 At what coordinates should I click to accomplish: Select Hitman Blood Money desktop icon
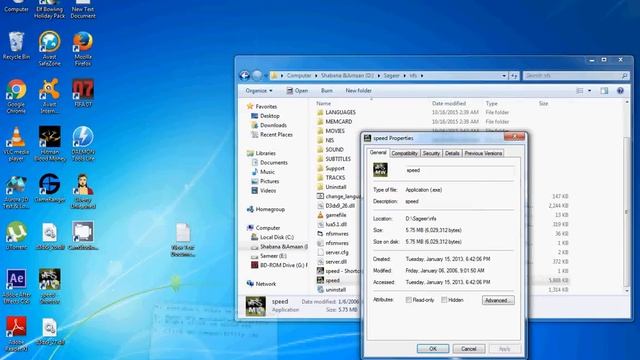50,144
